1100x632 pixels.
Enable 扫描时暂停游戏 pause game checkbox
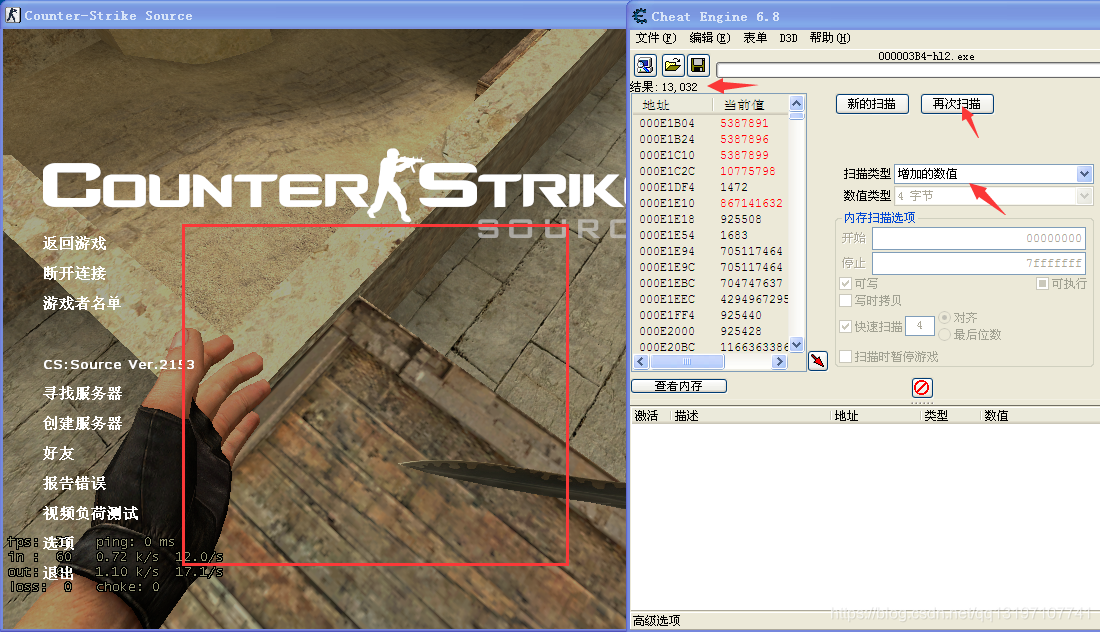(845, 356)
